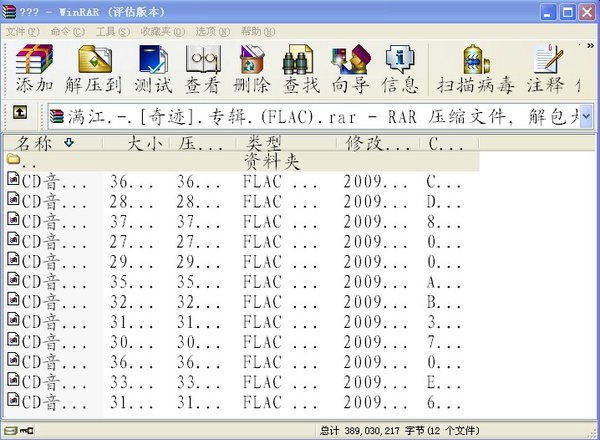Viewport: 600px width, 440px height.
Task: Expand the toolbar overflow chevron
Action: click(590, 46)
